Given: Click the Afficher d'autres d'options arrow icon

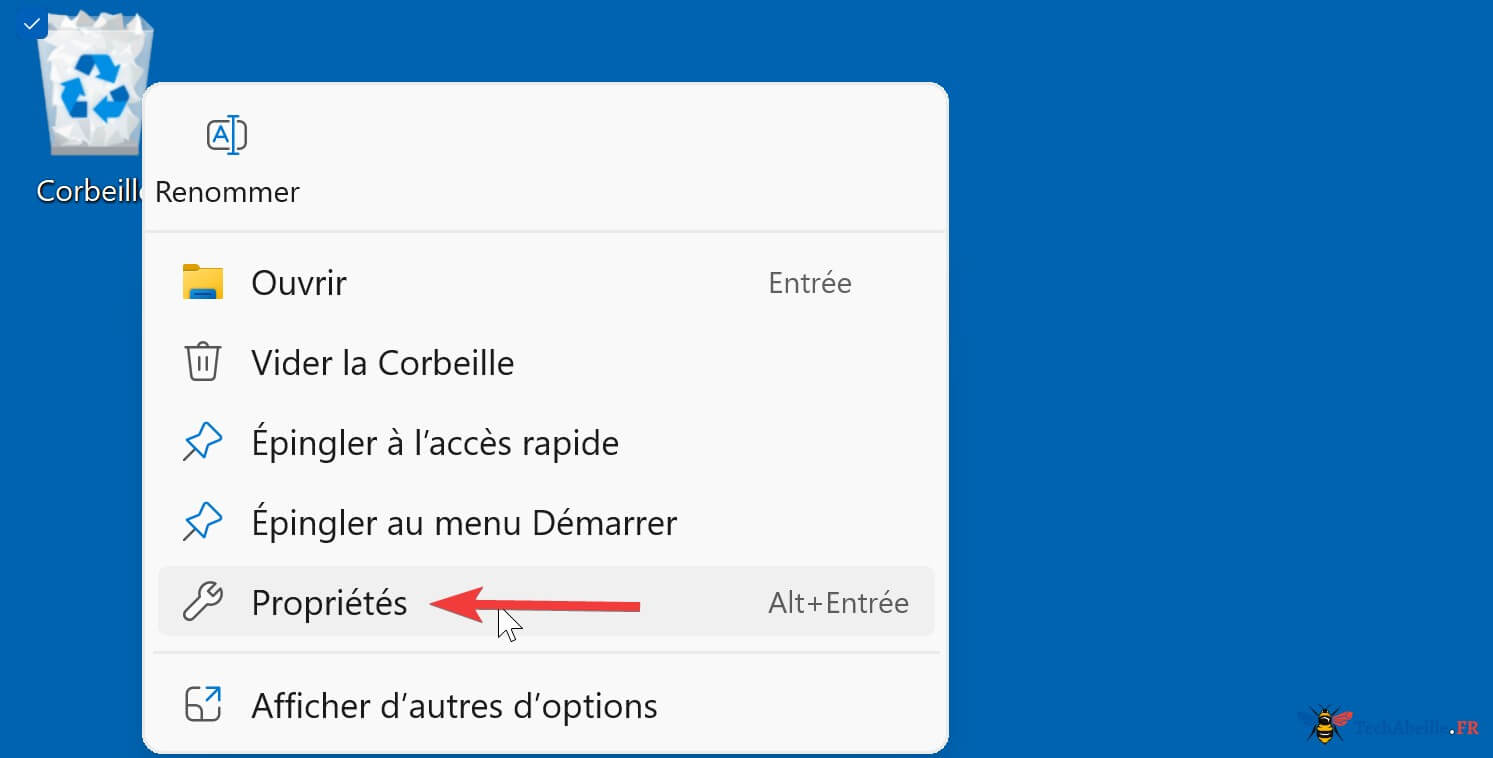Looking at the screenshot, I should pyautogui.click(x=203, y=705).
